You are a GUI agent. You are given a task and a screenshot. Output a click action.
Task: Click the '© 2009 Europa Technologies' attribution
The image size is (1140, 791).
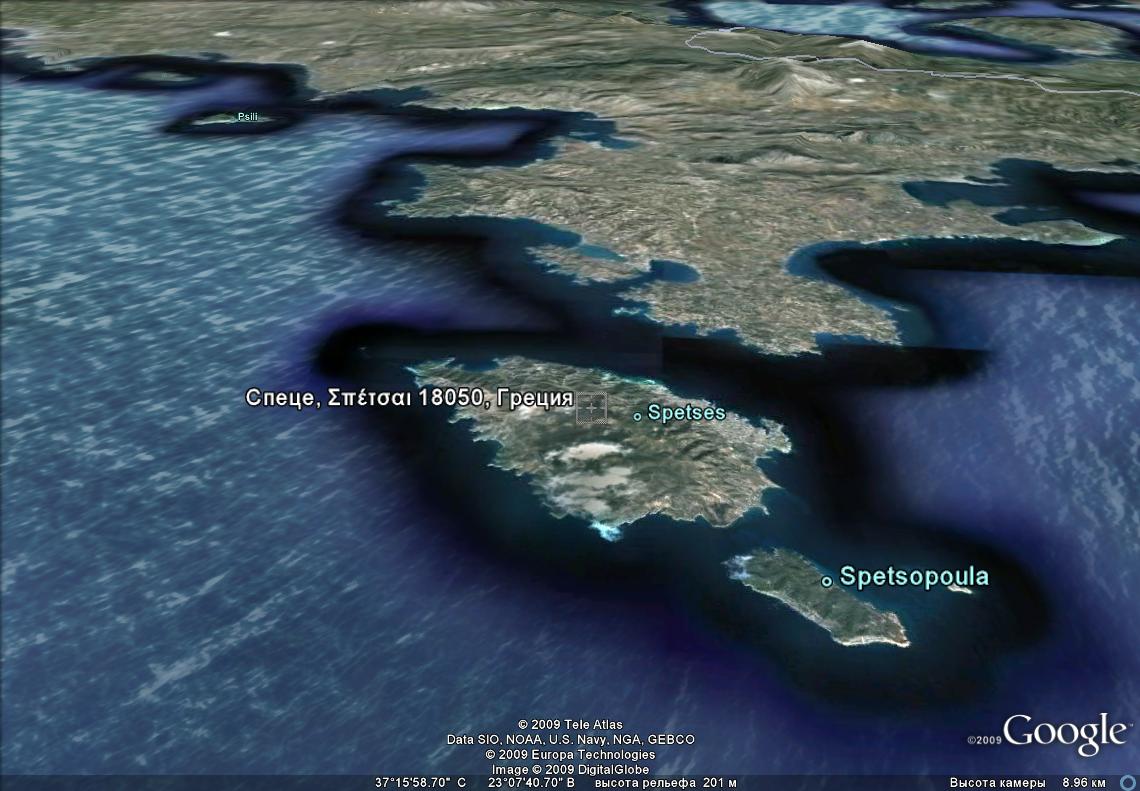tap(570, 755)
